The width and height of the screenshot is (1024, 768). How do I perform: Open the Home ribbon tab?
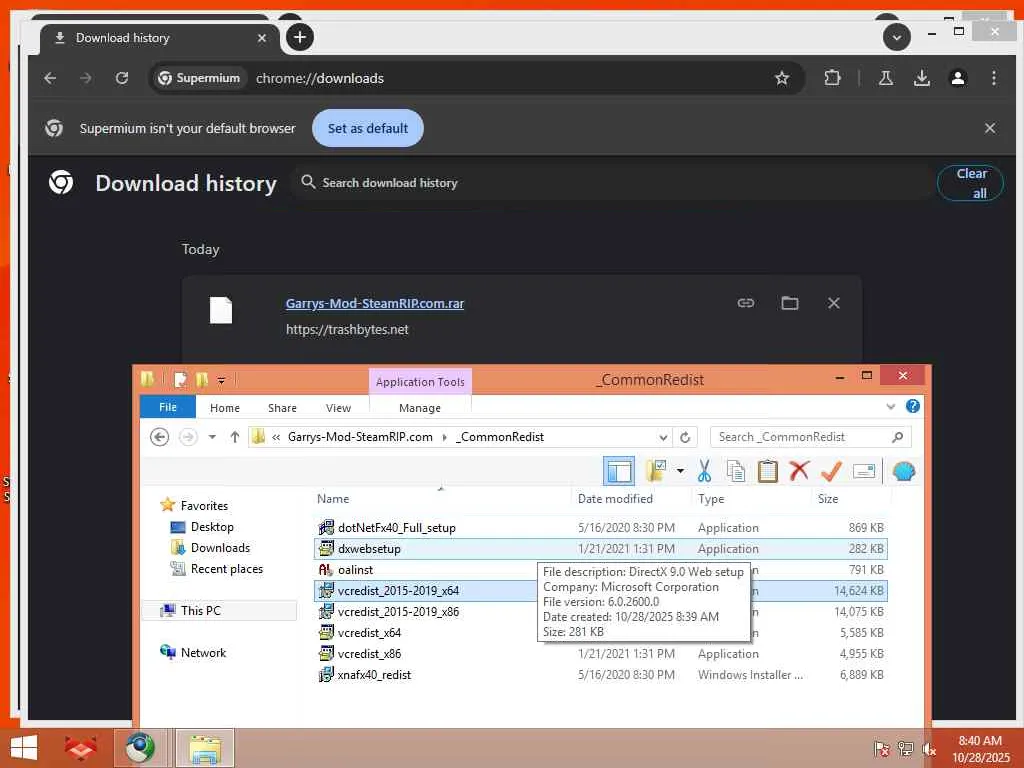pyautogui.click(x=225, y=408)
